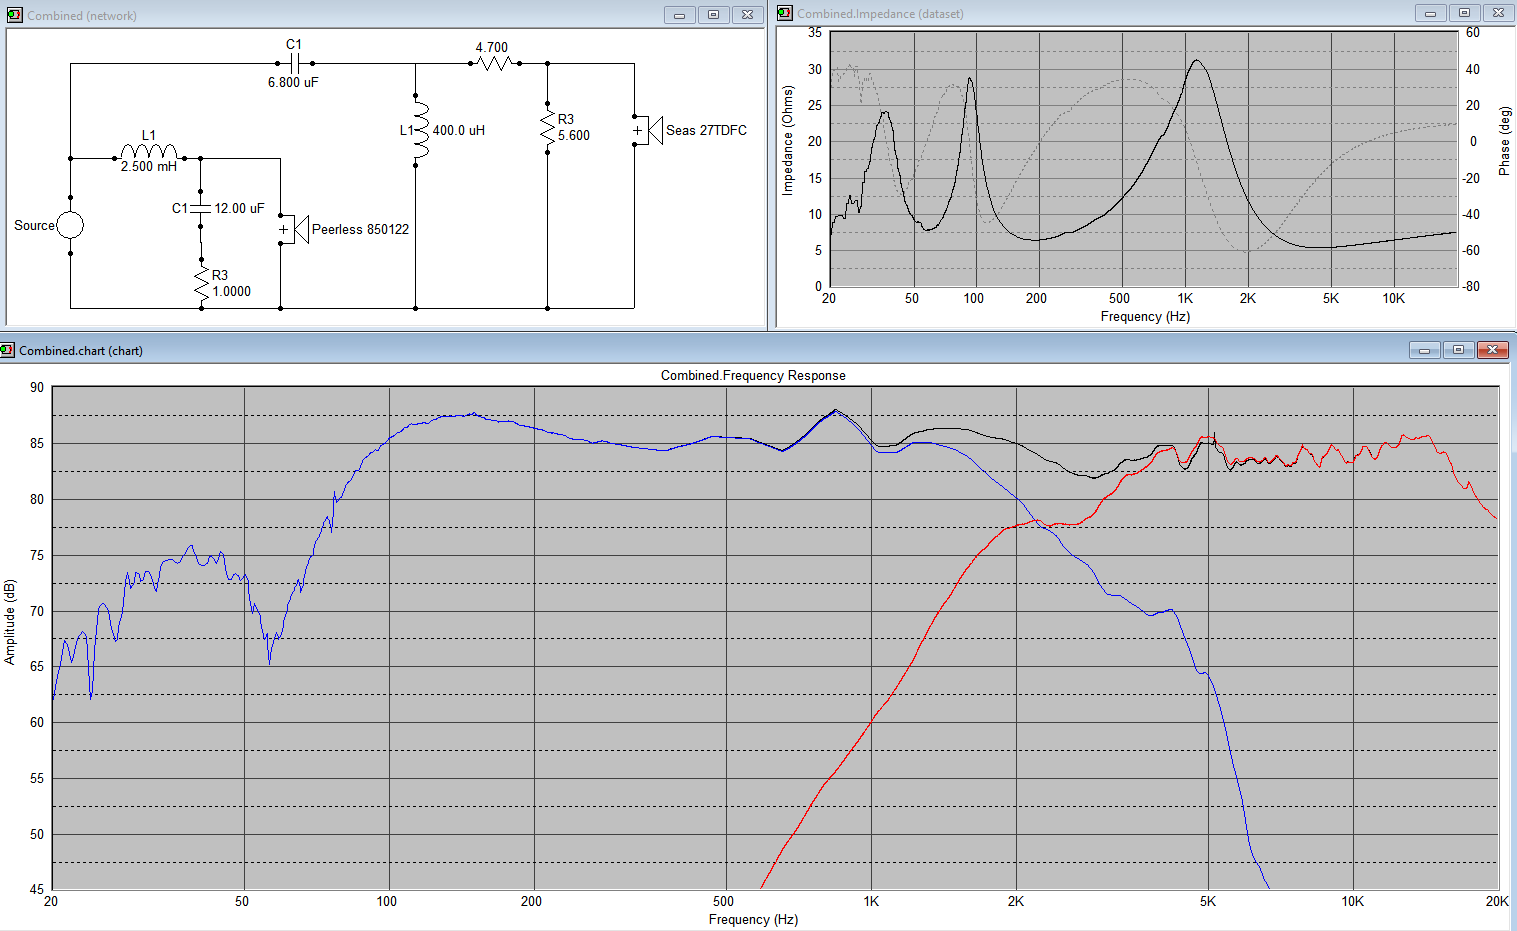Click the 90 dB tick on amplitude axis
This screenshot has height=931, width=1517.
point(37,387)
